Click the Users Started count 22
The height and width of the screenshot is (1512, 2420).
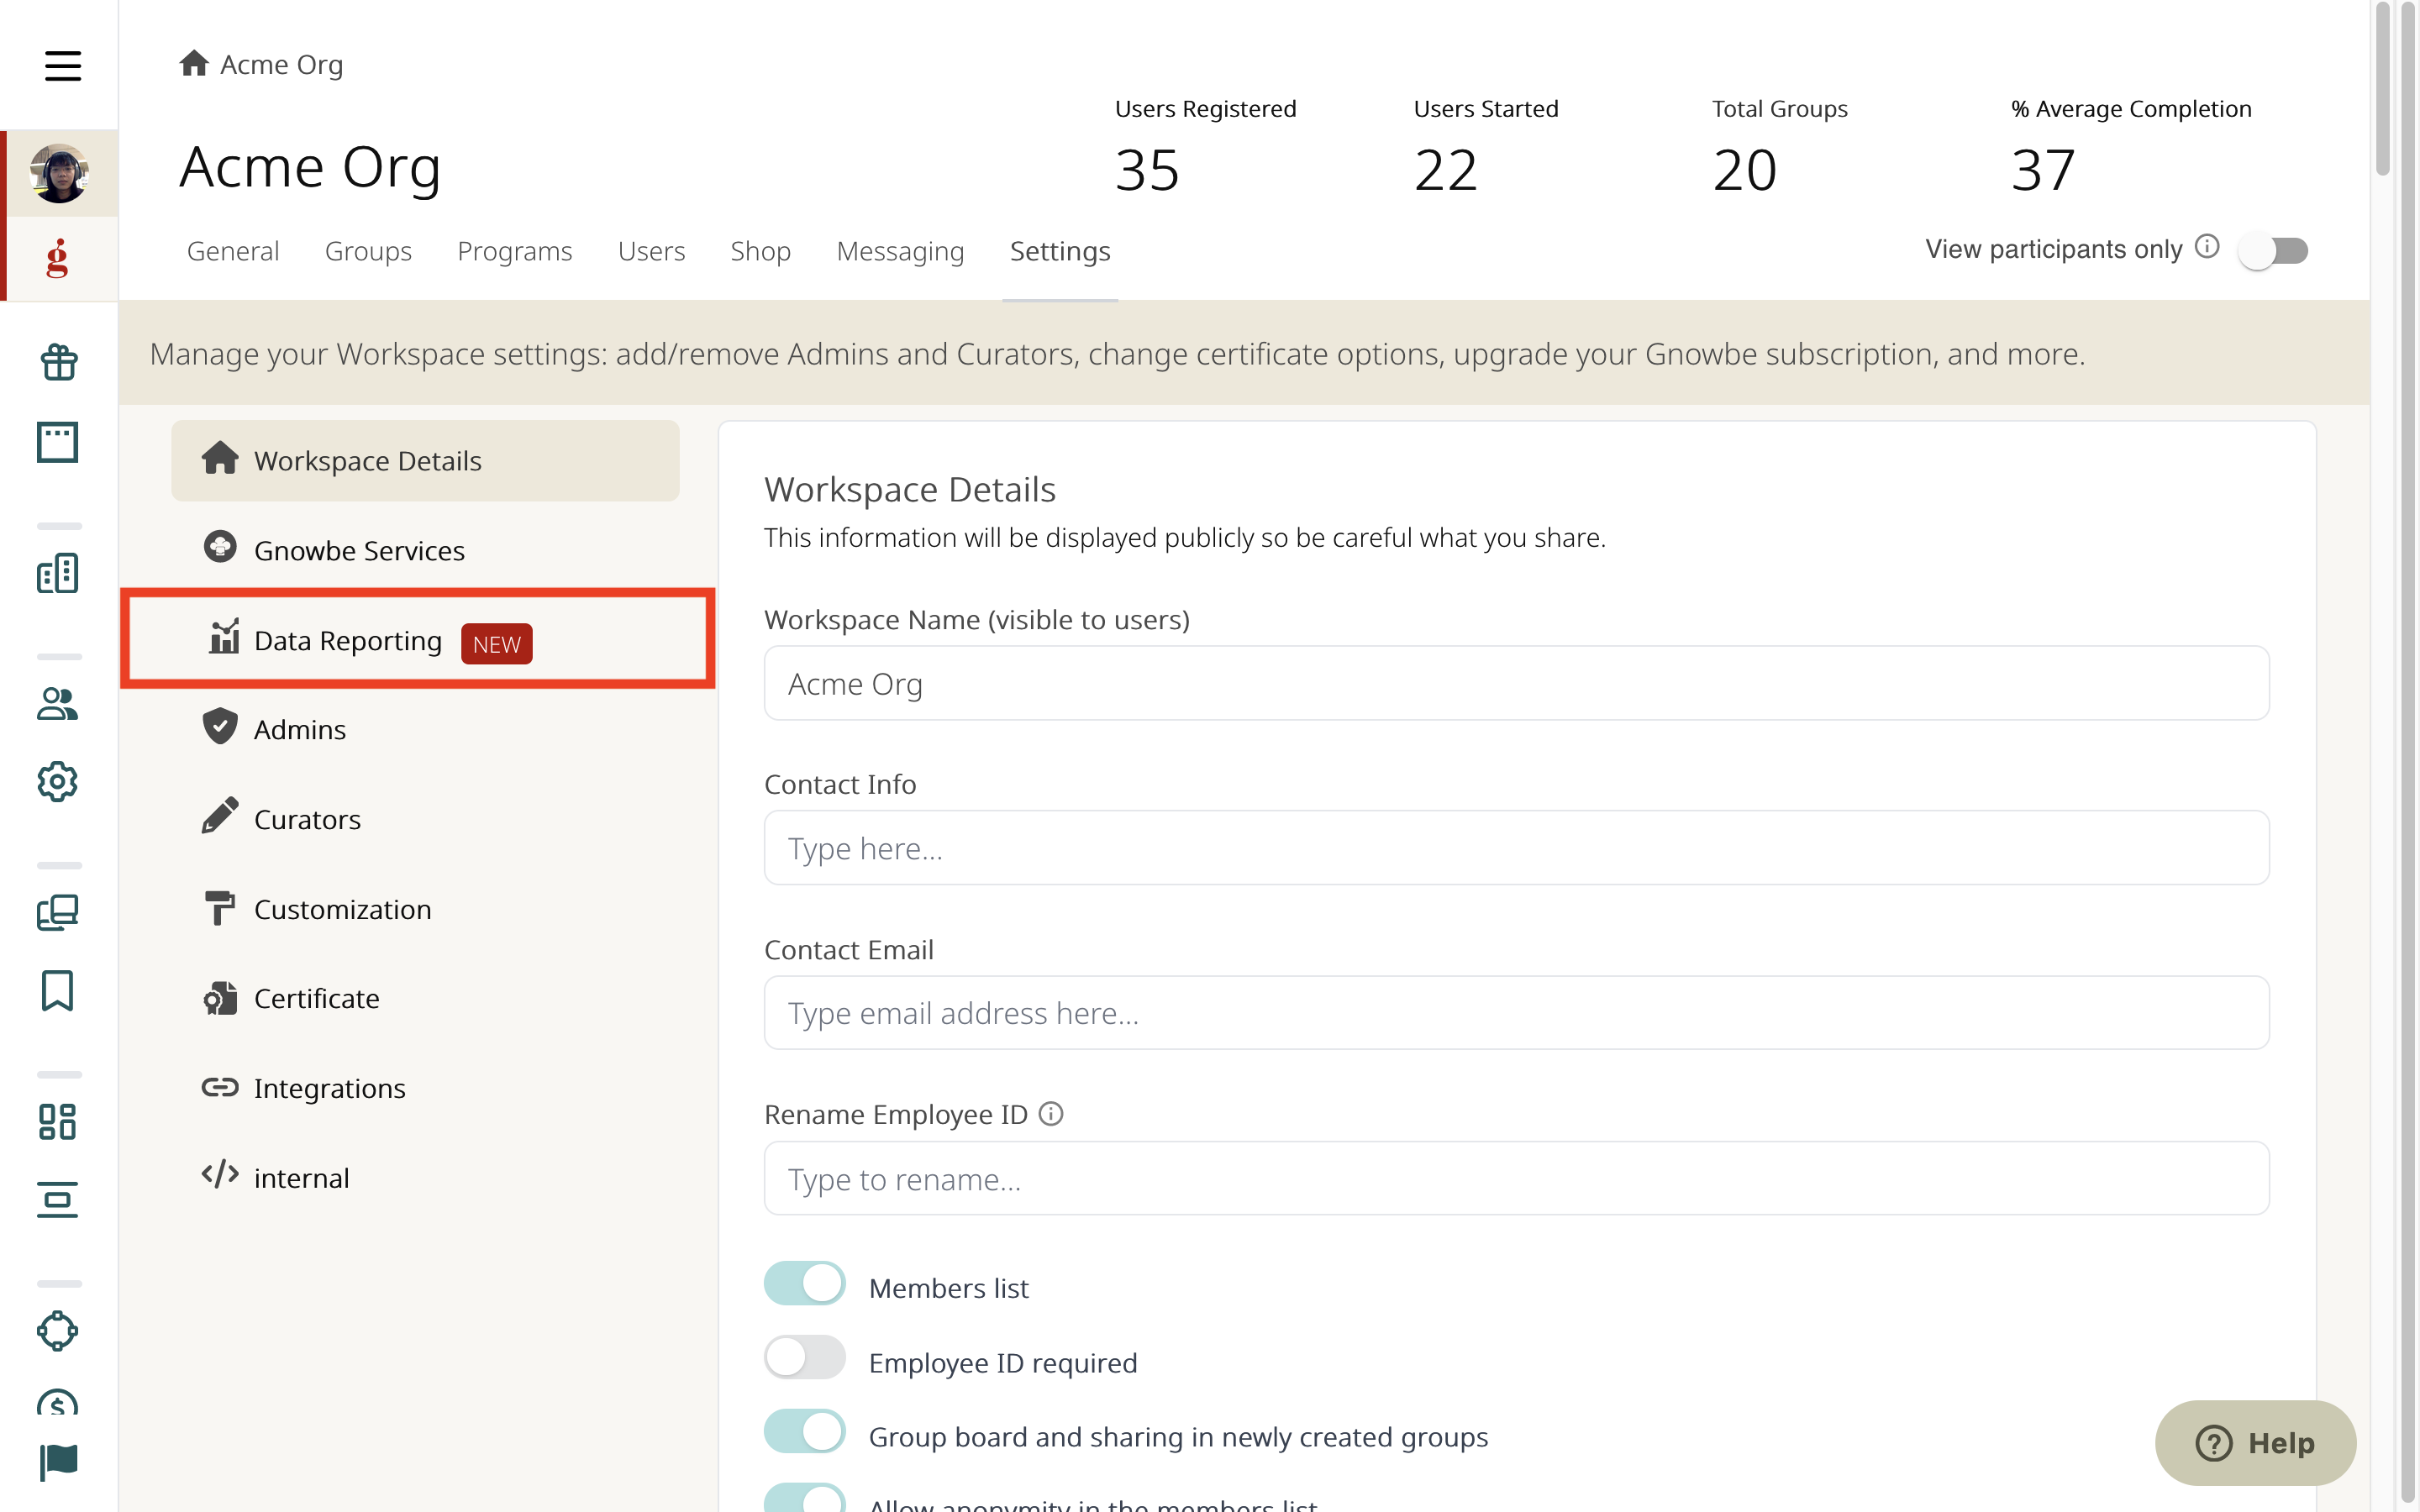[x=1446, y=170]
